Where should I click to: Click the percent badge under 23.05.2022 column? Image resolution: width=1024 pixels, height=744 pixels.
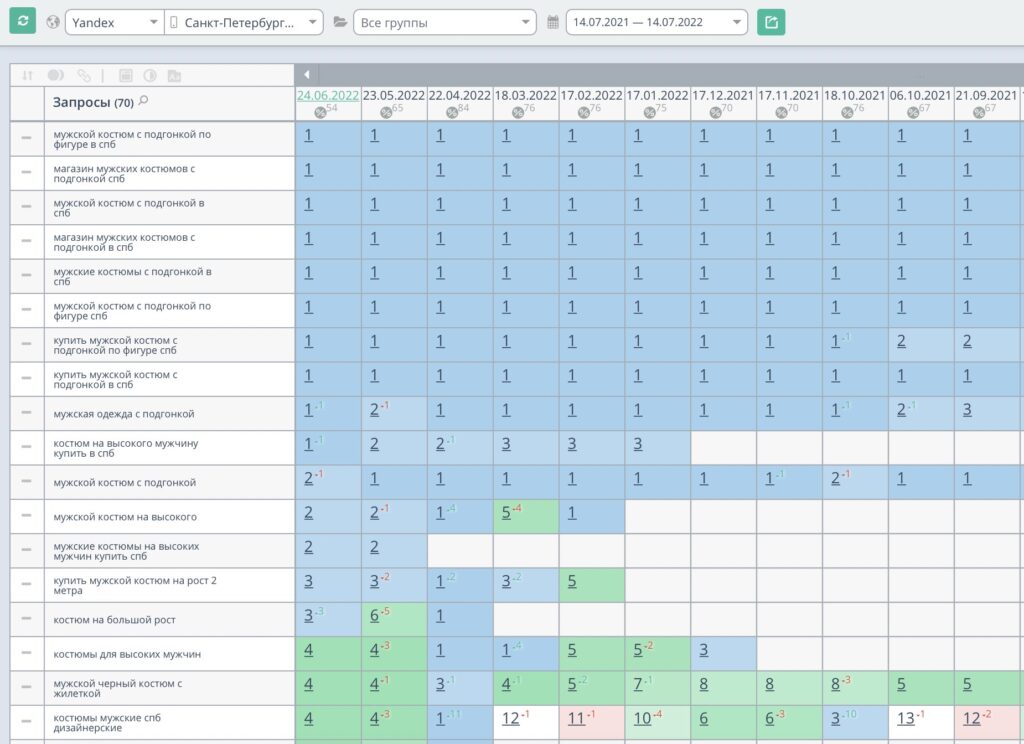[x=386, y=112]
